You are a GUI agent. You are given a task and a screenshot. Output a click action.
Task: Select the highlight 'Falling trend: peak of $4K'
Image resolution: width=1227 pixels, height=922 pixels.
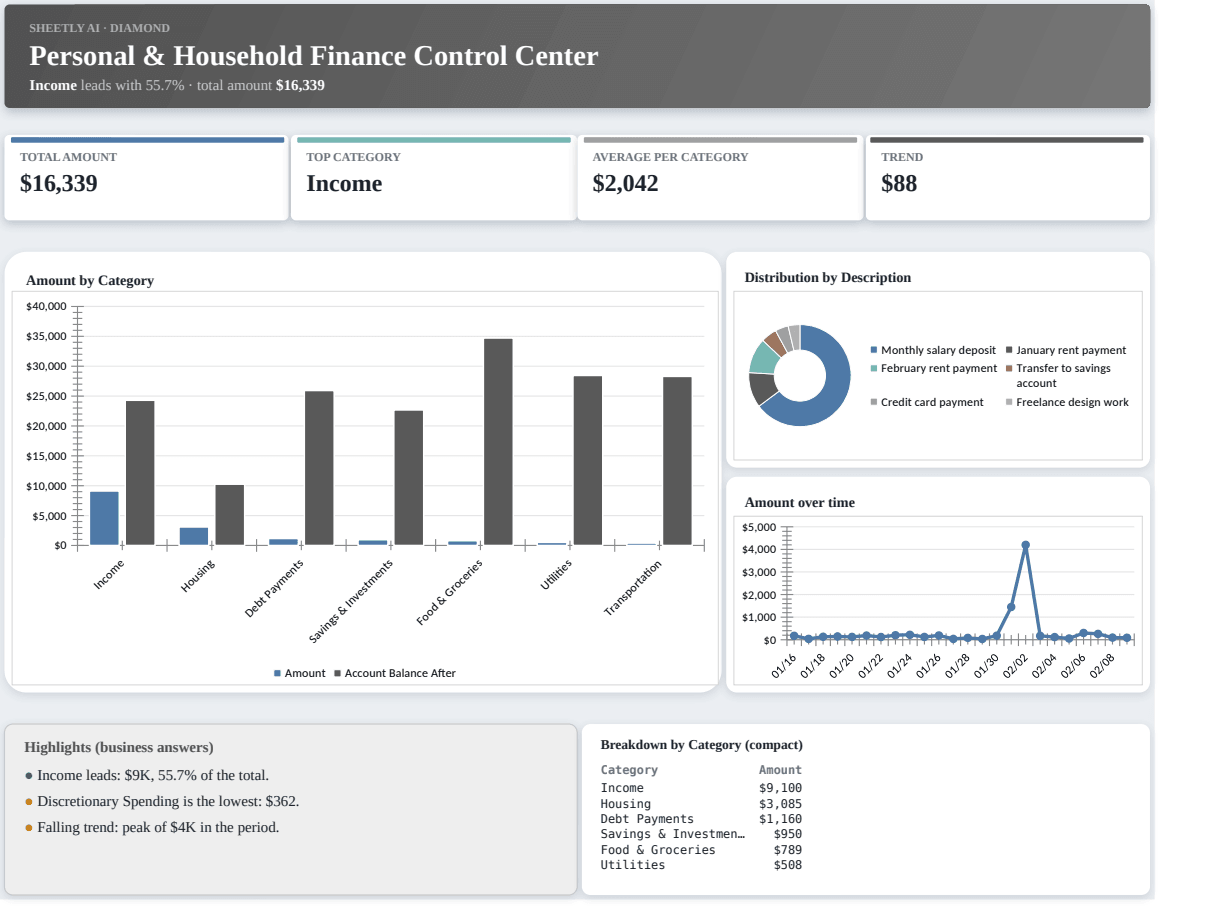(x=152, y=827)
